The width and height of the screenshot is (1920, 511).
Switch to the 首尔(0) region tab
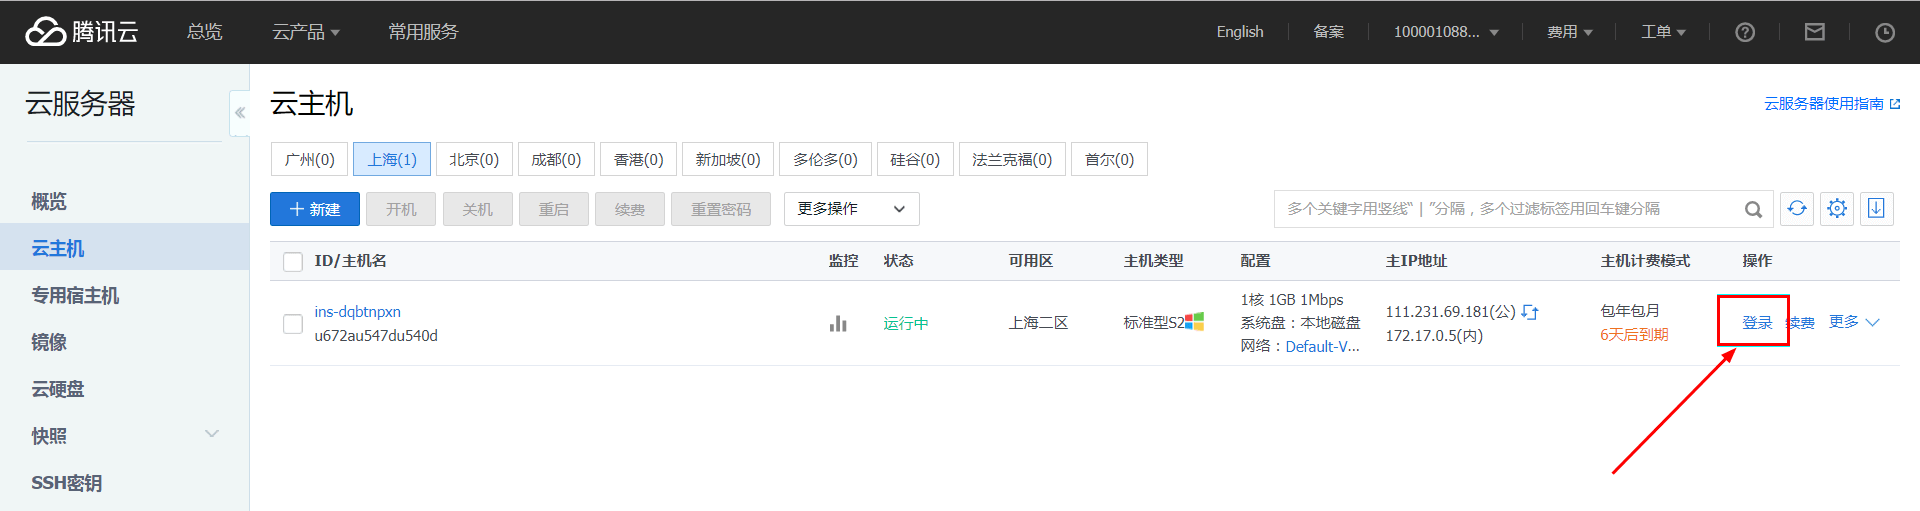pyautogui.click(x=1109, y=159)
